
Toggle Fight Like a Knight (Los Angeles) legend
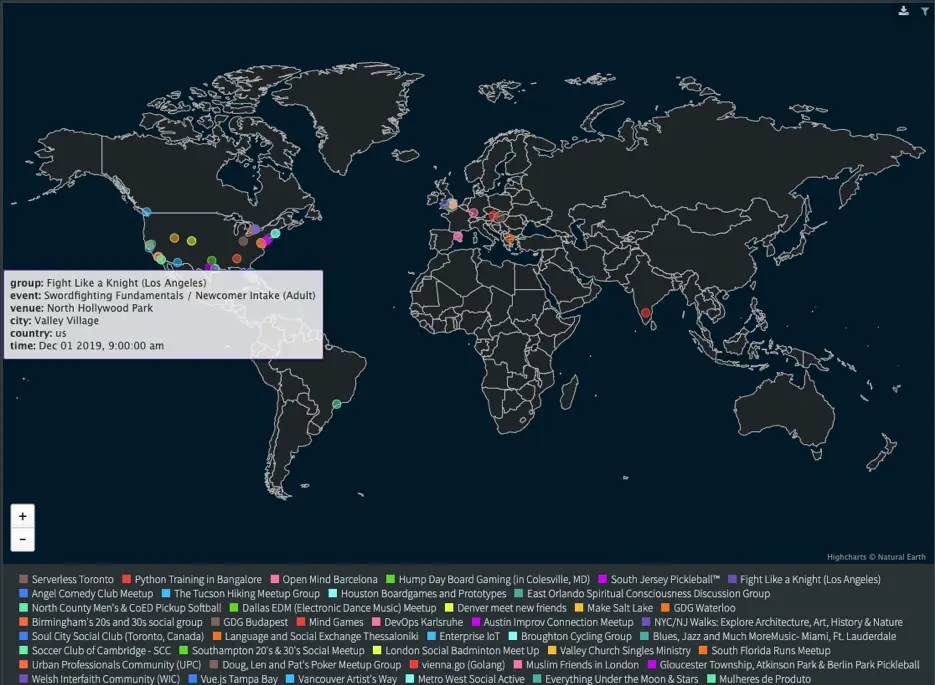(x=810, y=579)
